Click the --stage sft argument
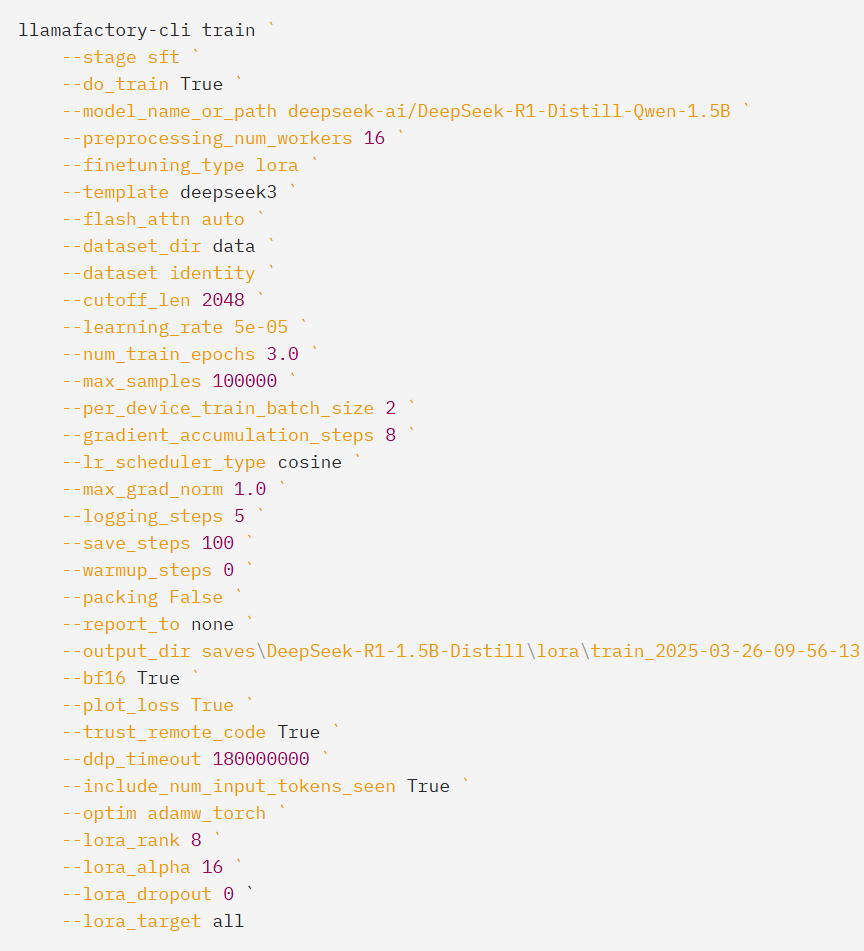This screenshot has height=951, width=864. pyautogui.click(x=121, y=57)
